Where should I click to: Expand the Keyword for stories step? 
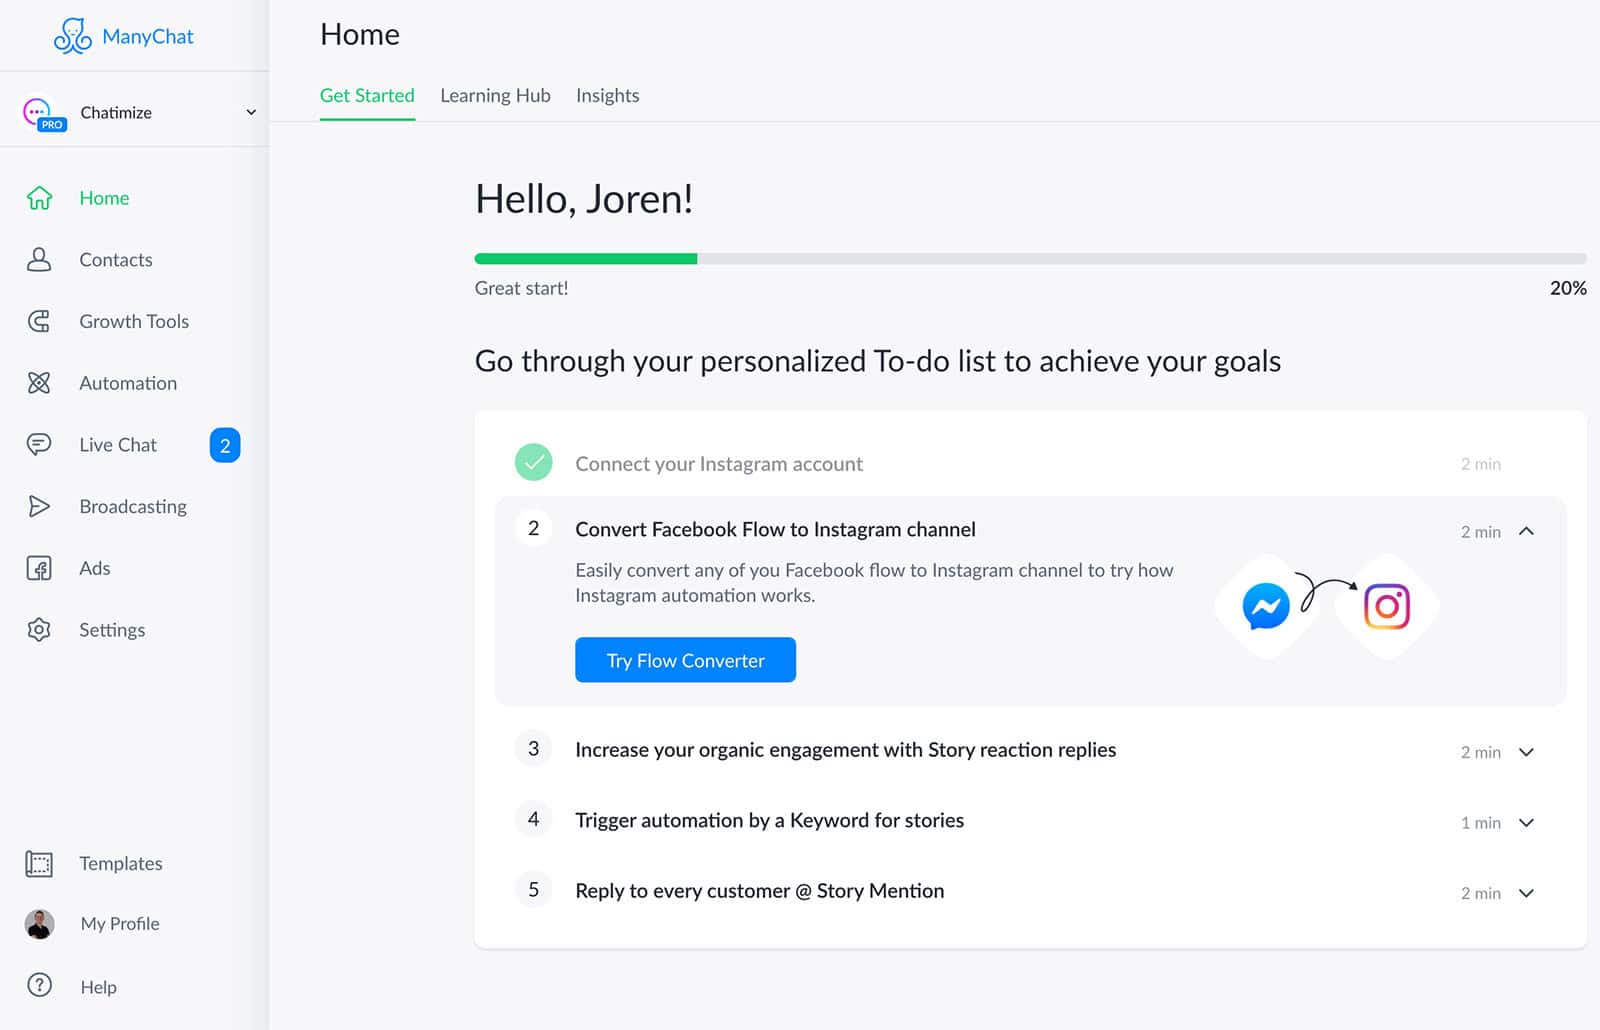click(x=1526, y=823)
